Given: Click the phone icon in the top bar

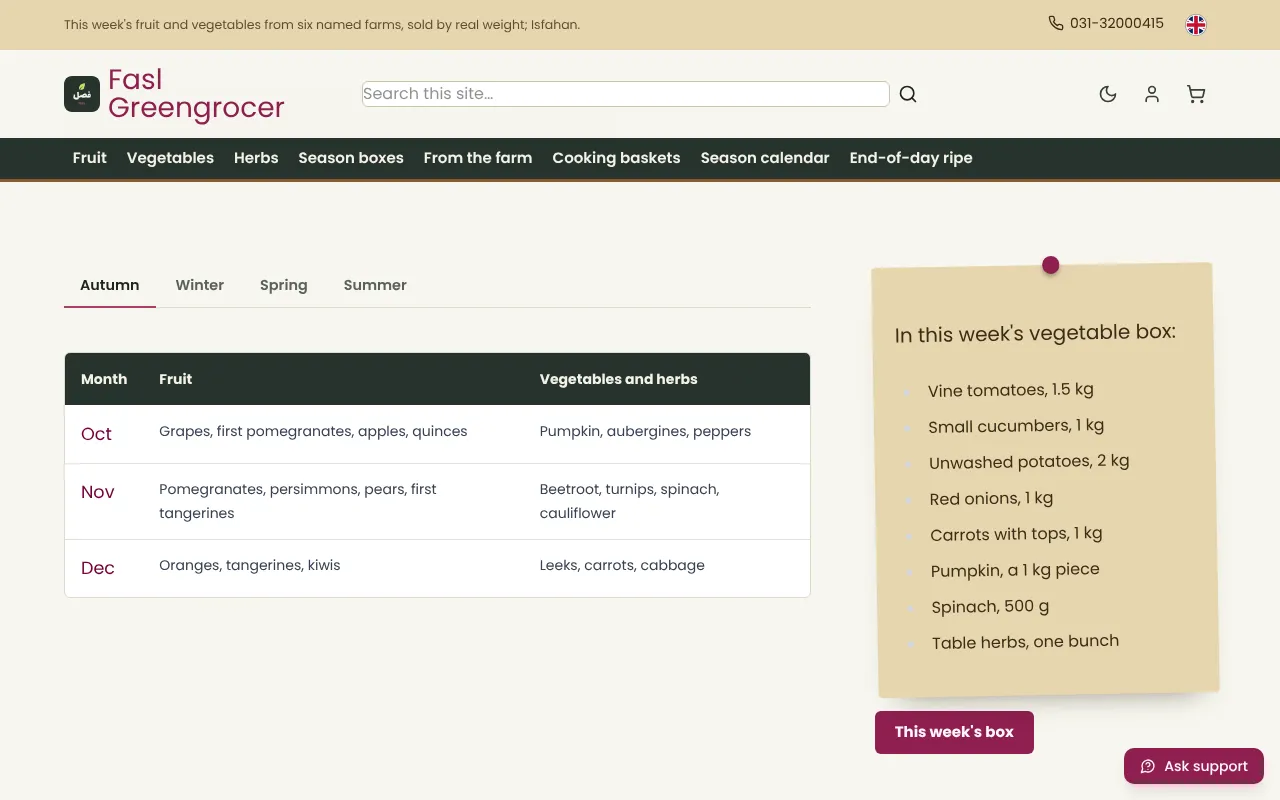Looking at the screenshot, I should click(1056, 23).
